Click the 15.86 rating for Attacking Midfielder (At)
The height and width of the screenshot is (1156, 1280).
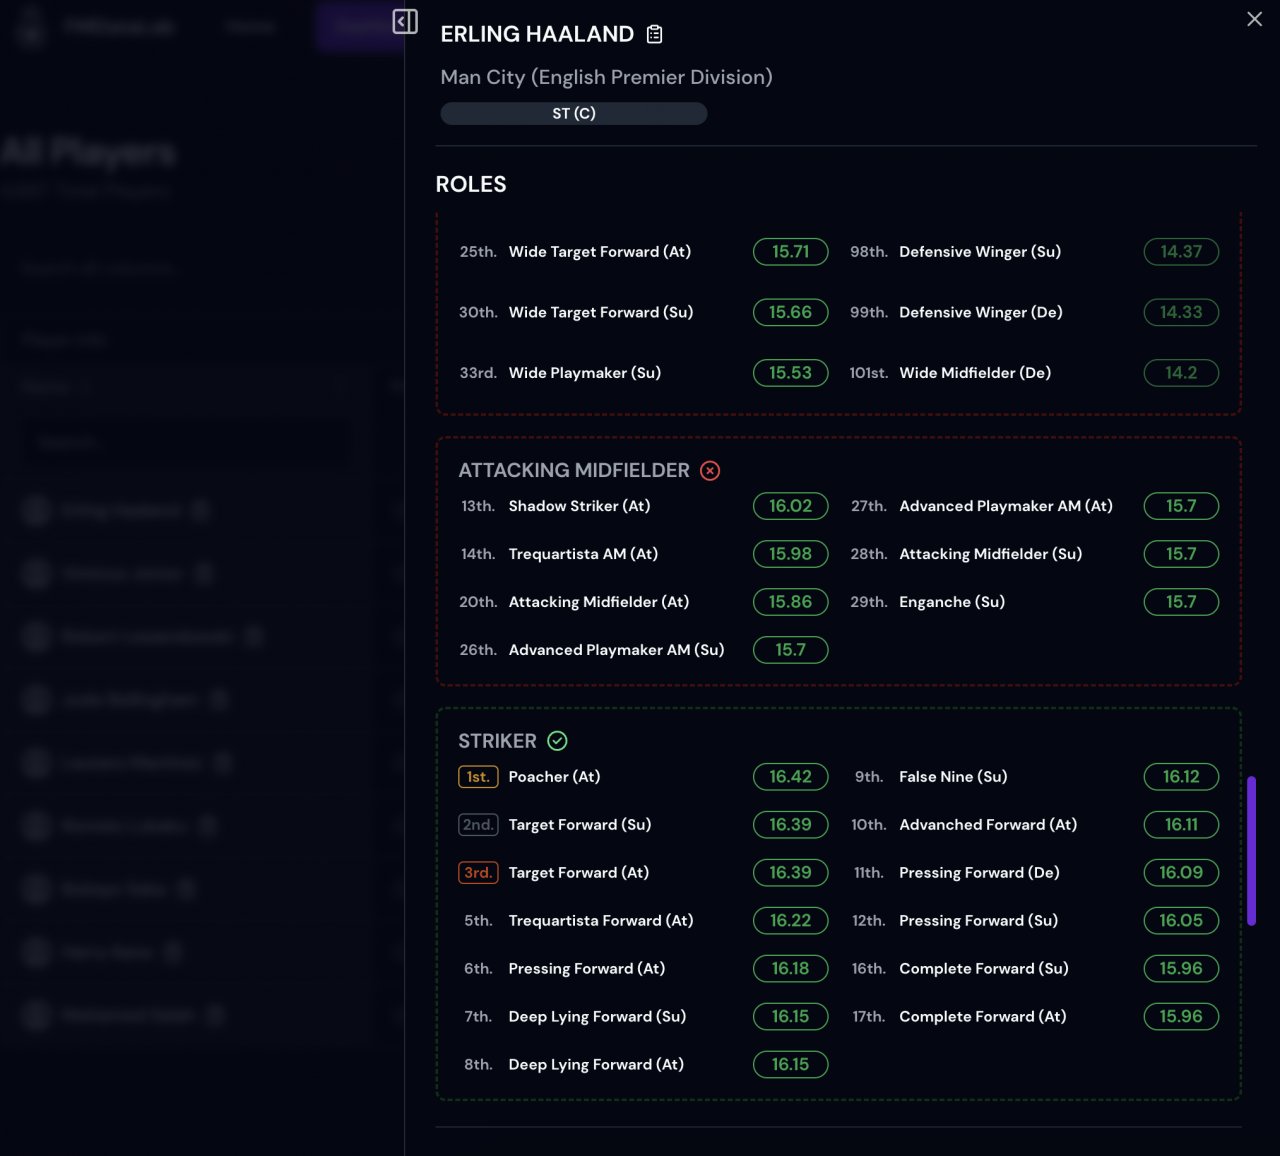pyautogui.click(x=790, y=602)
